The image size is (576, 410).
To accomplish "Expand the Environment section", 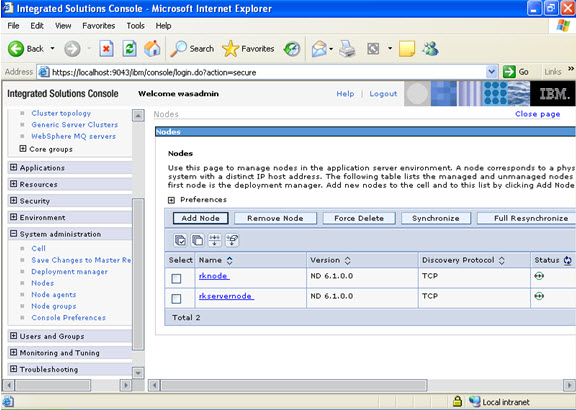I will click(14, 217).
